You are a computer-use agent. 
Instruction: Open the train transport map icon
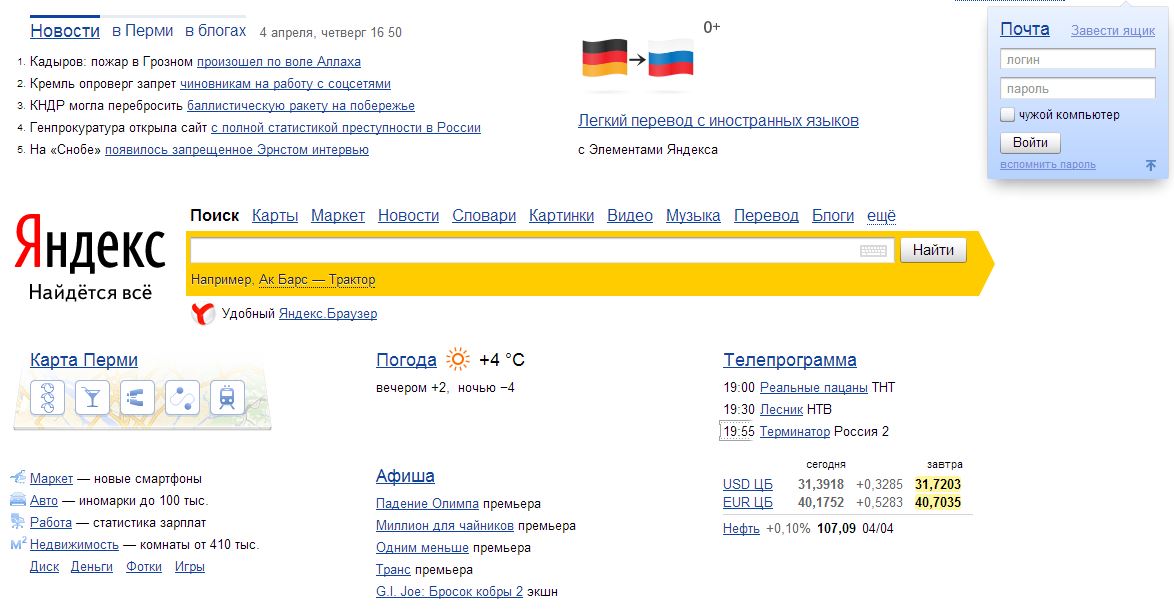tap(227, 397)
